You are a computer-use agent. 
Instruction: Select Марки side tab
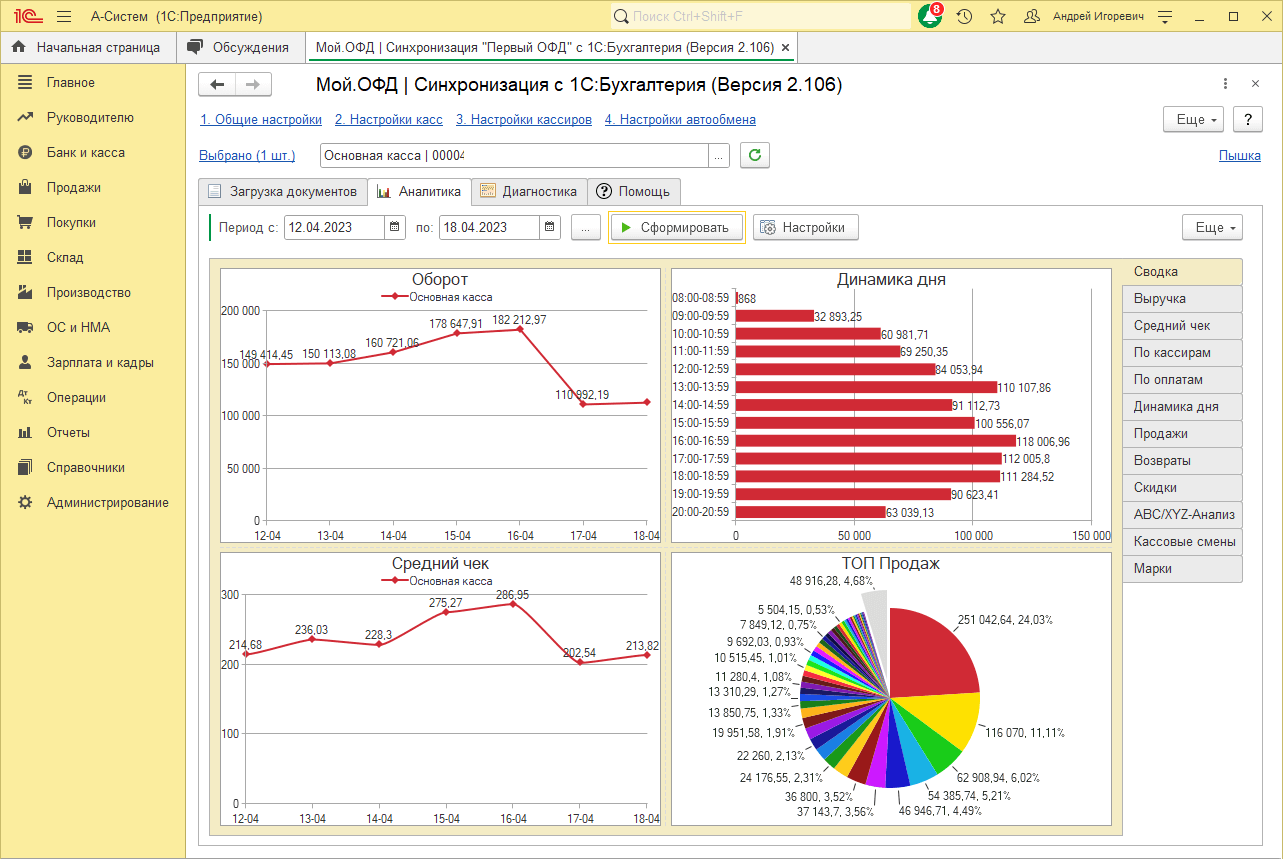(1182, 568)
